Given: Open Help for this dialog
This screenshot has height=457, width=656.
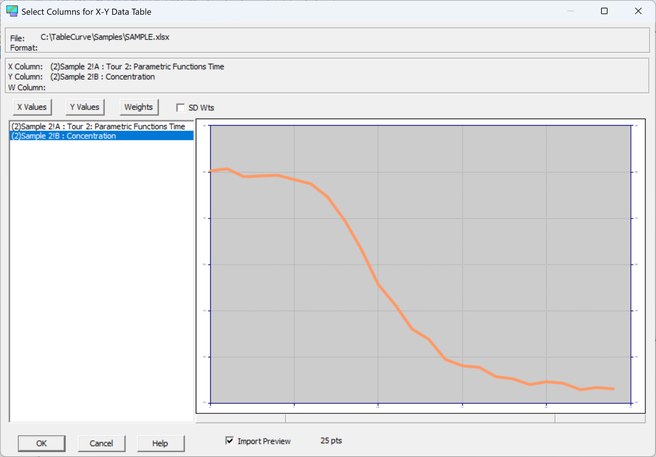Looking at the screenshot, I should [x=161, y=443].
